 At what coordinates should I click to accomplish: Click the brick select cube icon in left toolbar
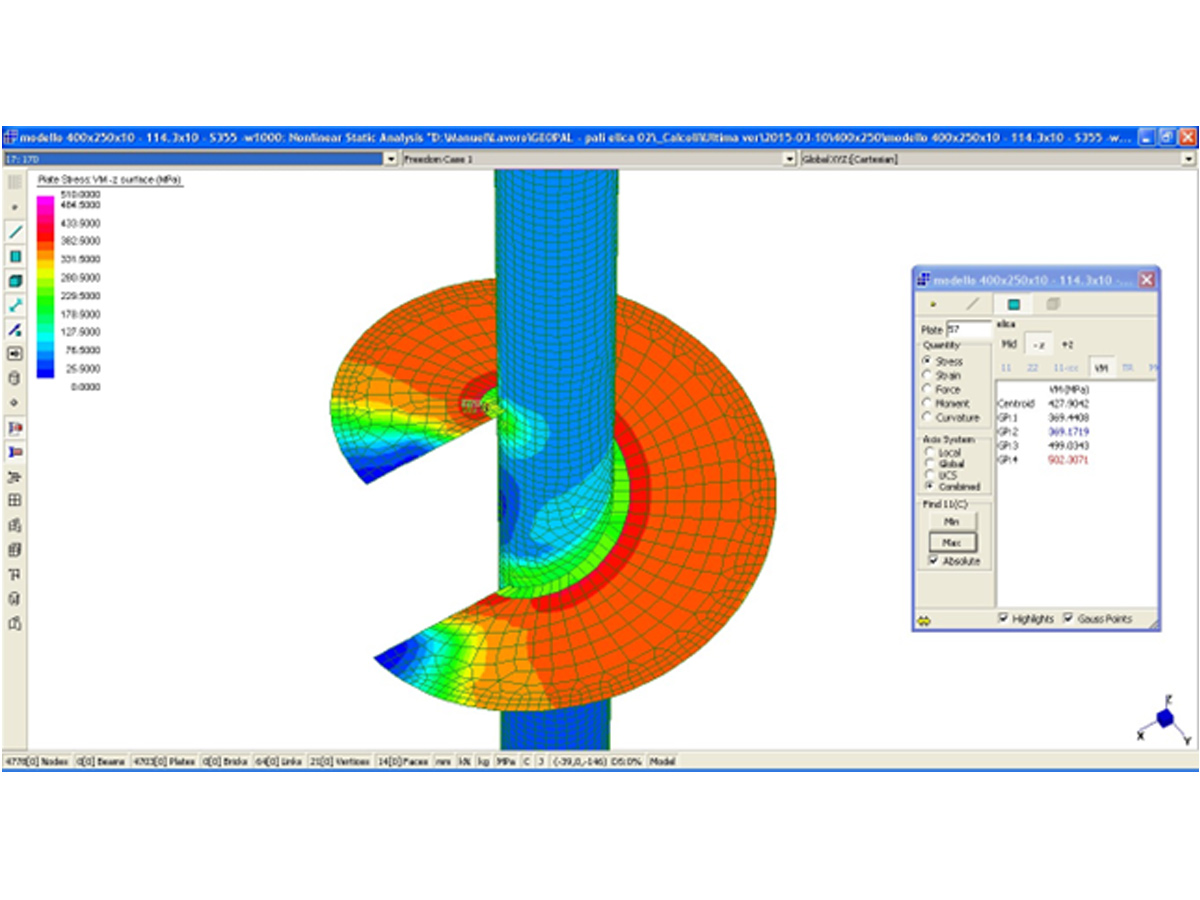(15, 281)
